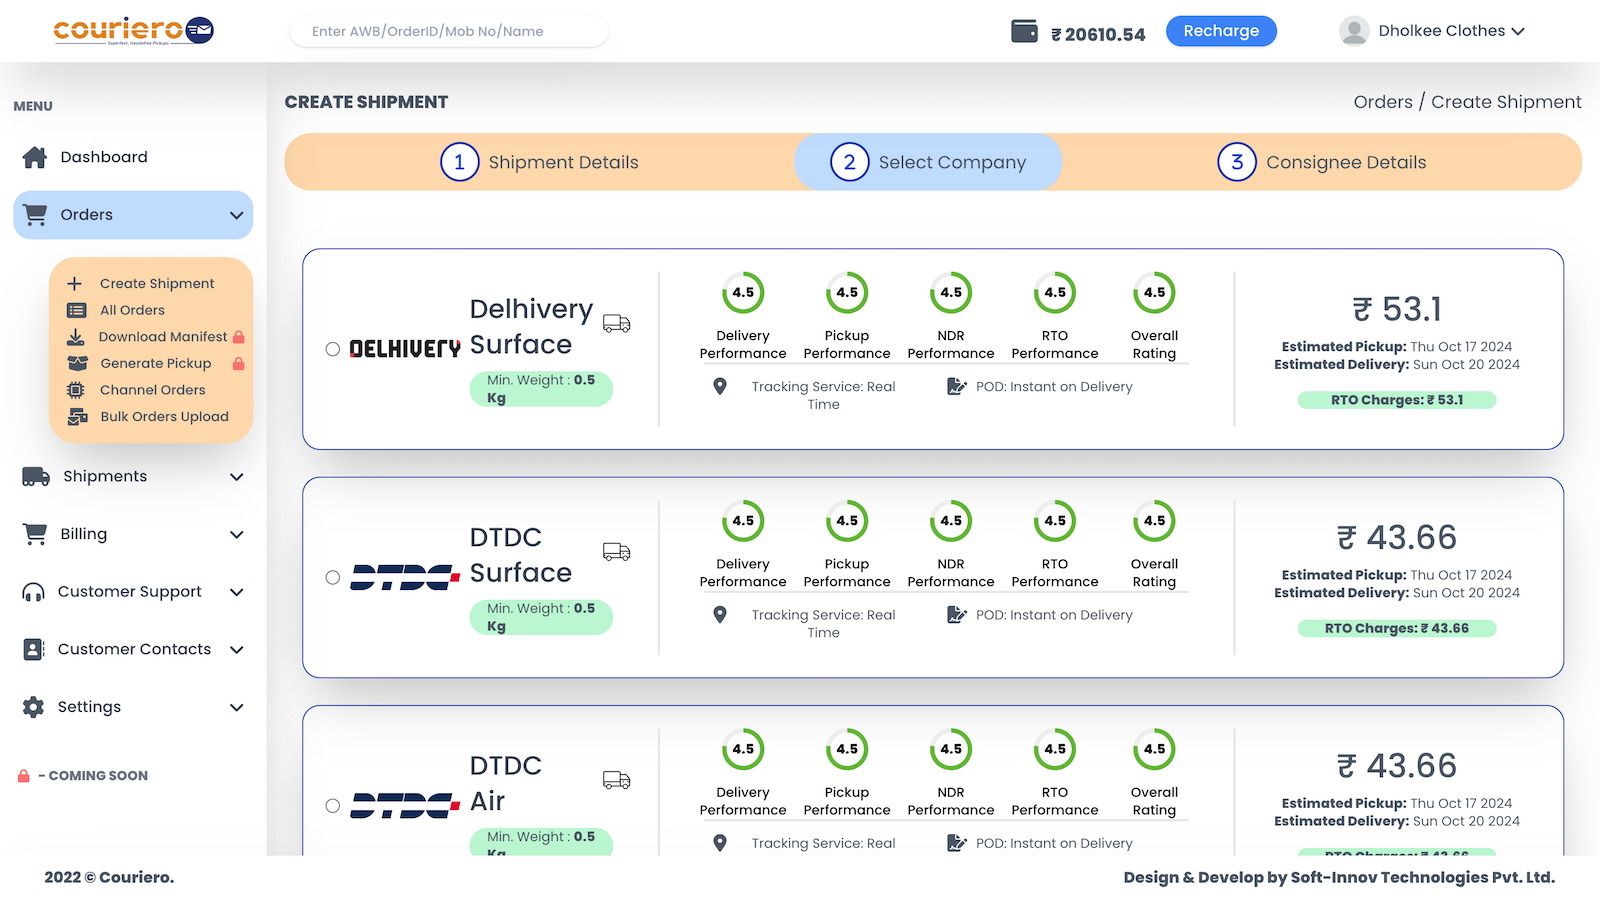The height and width of the screenshot is (900, 1600).
Task: Go to the Select Company step
Action: point(928,162)
